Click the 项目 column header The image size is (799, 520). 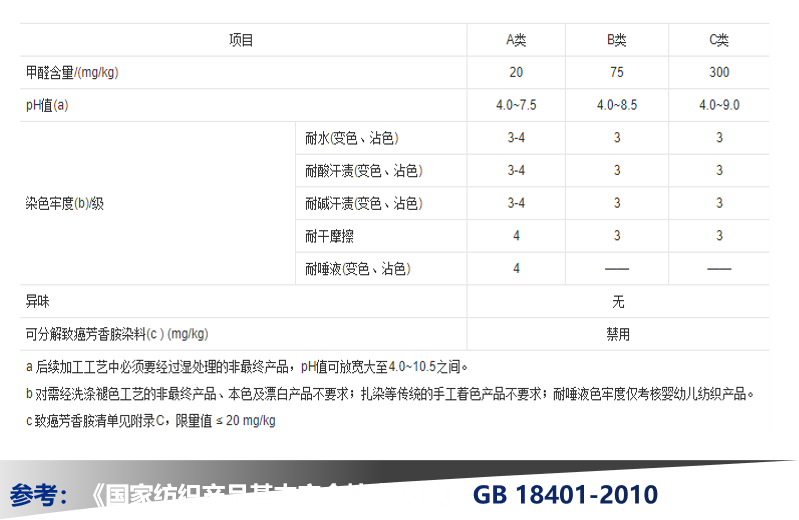coord(241,40)
